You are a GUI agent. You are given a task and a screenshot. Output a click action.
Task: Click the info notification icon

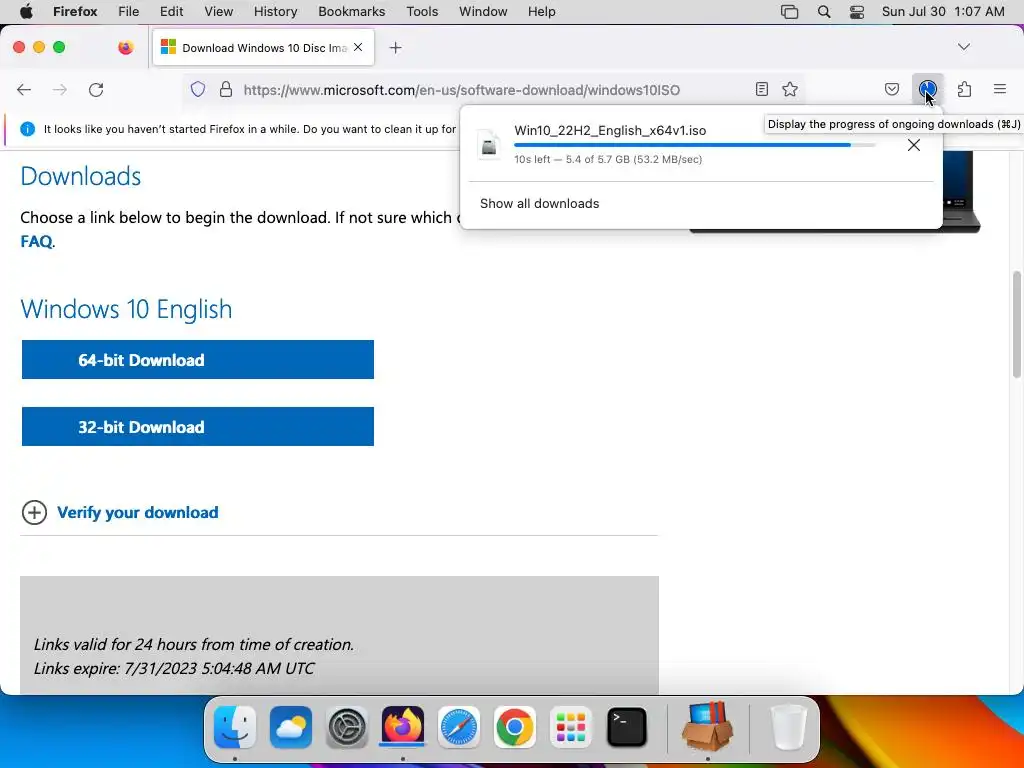(x=27, y=129)
